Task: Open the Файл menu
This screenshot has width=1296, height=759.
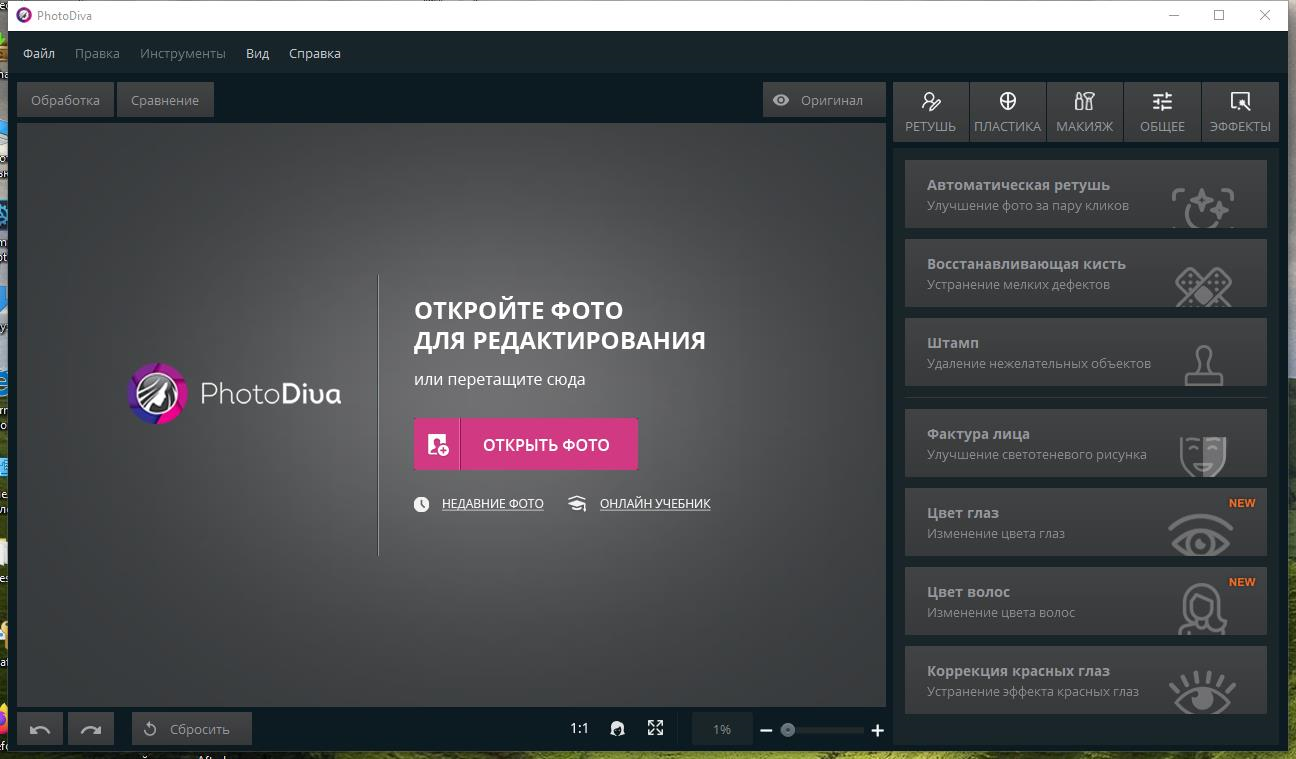Action: (39, 53)
